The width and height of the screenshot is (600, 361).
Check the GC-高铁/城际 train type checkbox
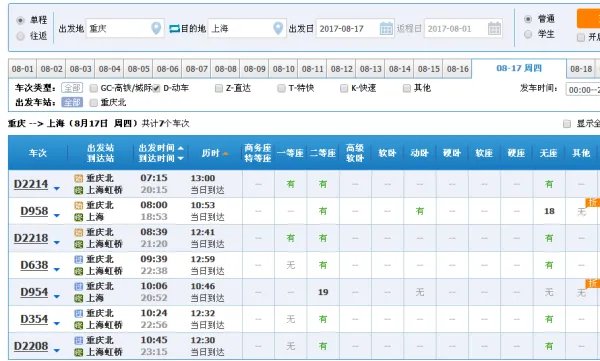[94, 88]
